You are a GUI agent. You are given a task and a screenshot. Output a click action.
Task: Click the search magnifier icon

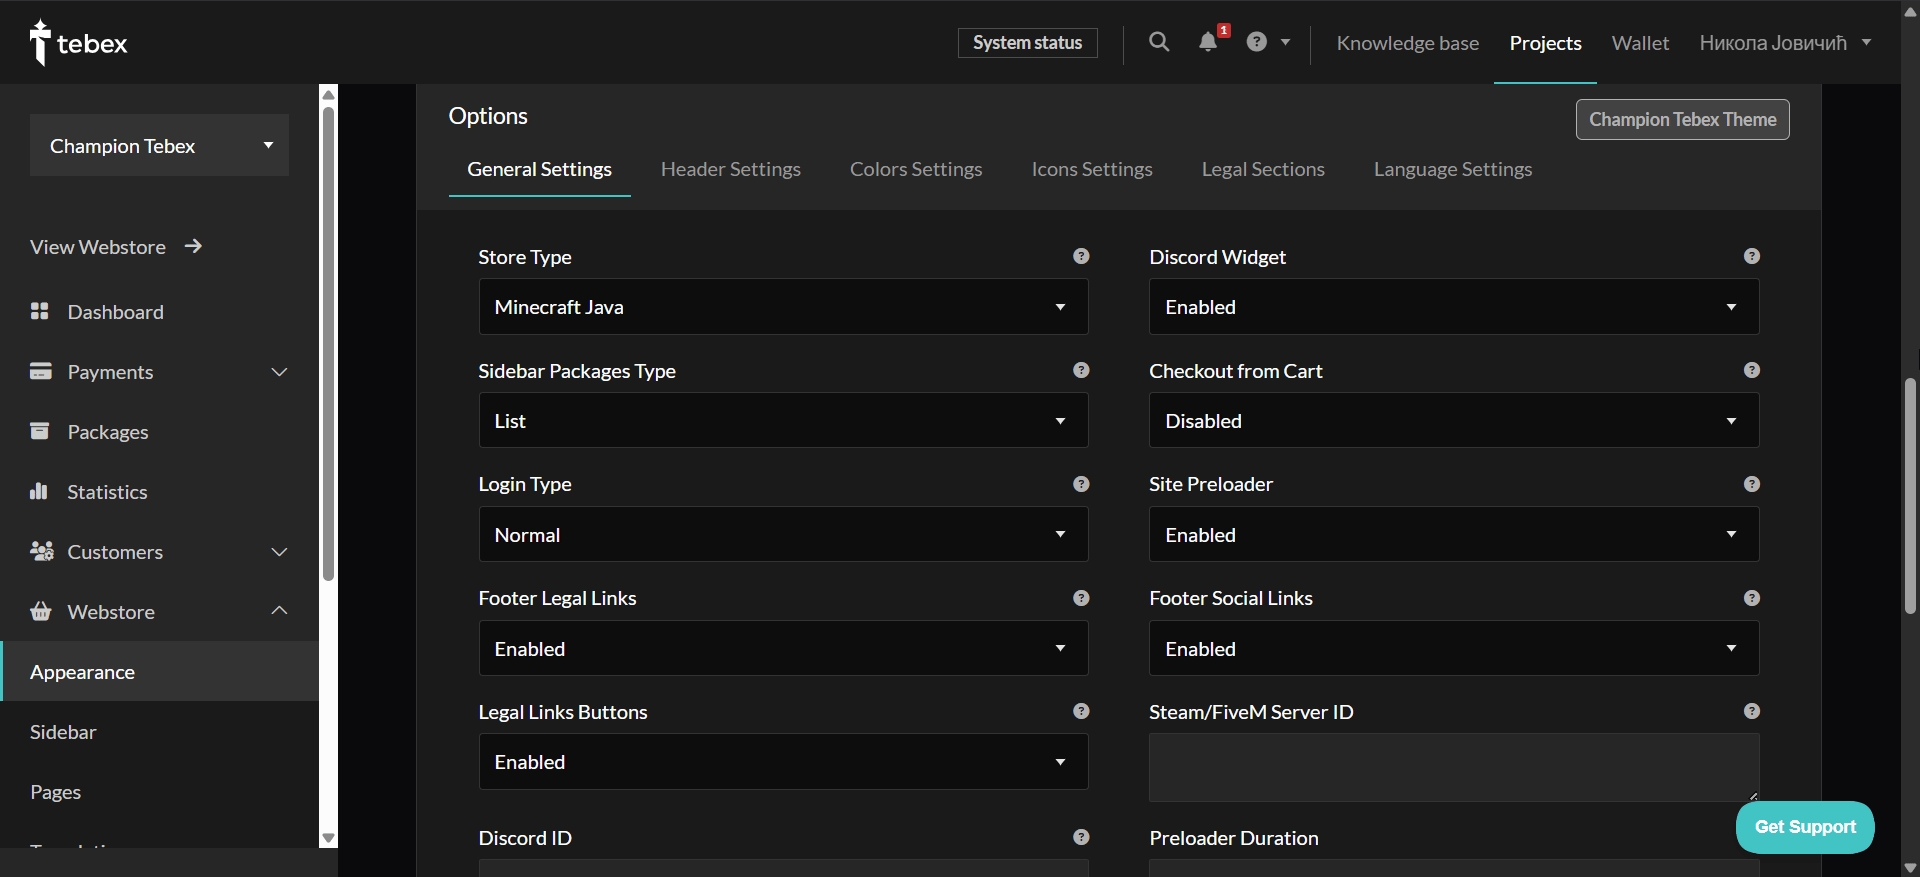(x=1159, y=42)
